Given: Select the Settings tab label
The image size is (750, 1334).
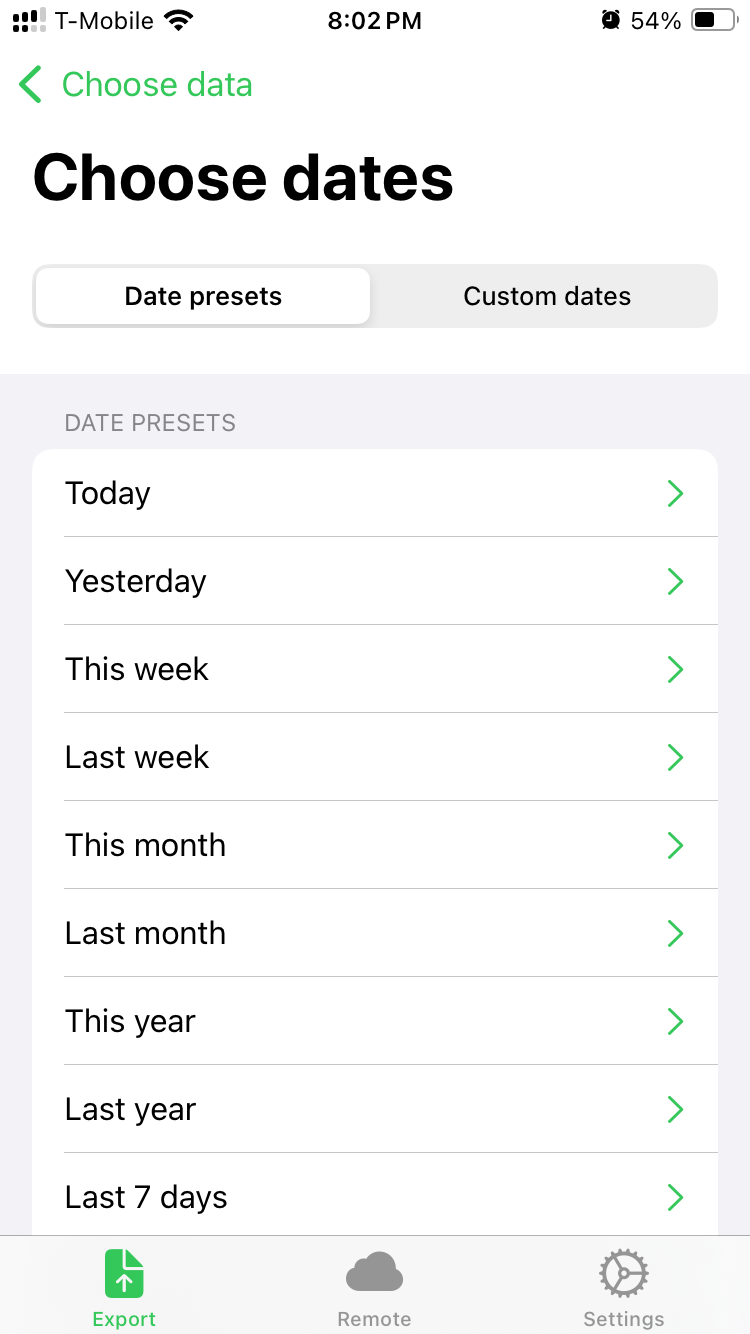Looking at the screenshot, I should click(624, 1319).
